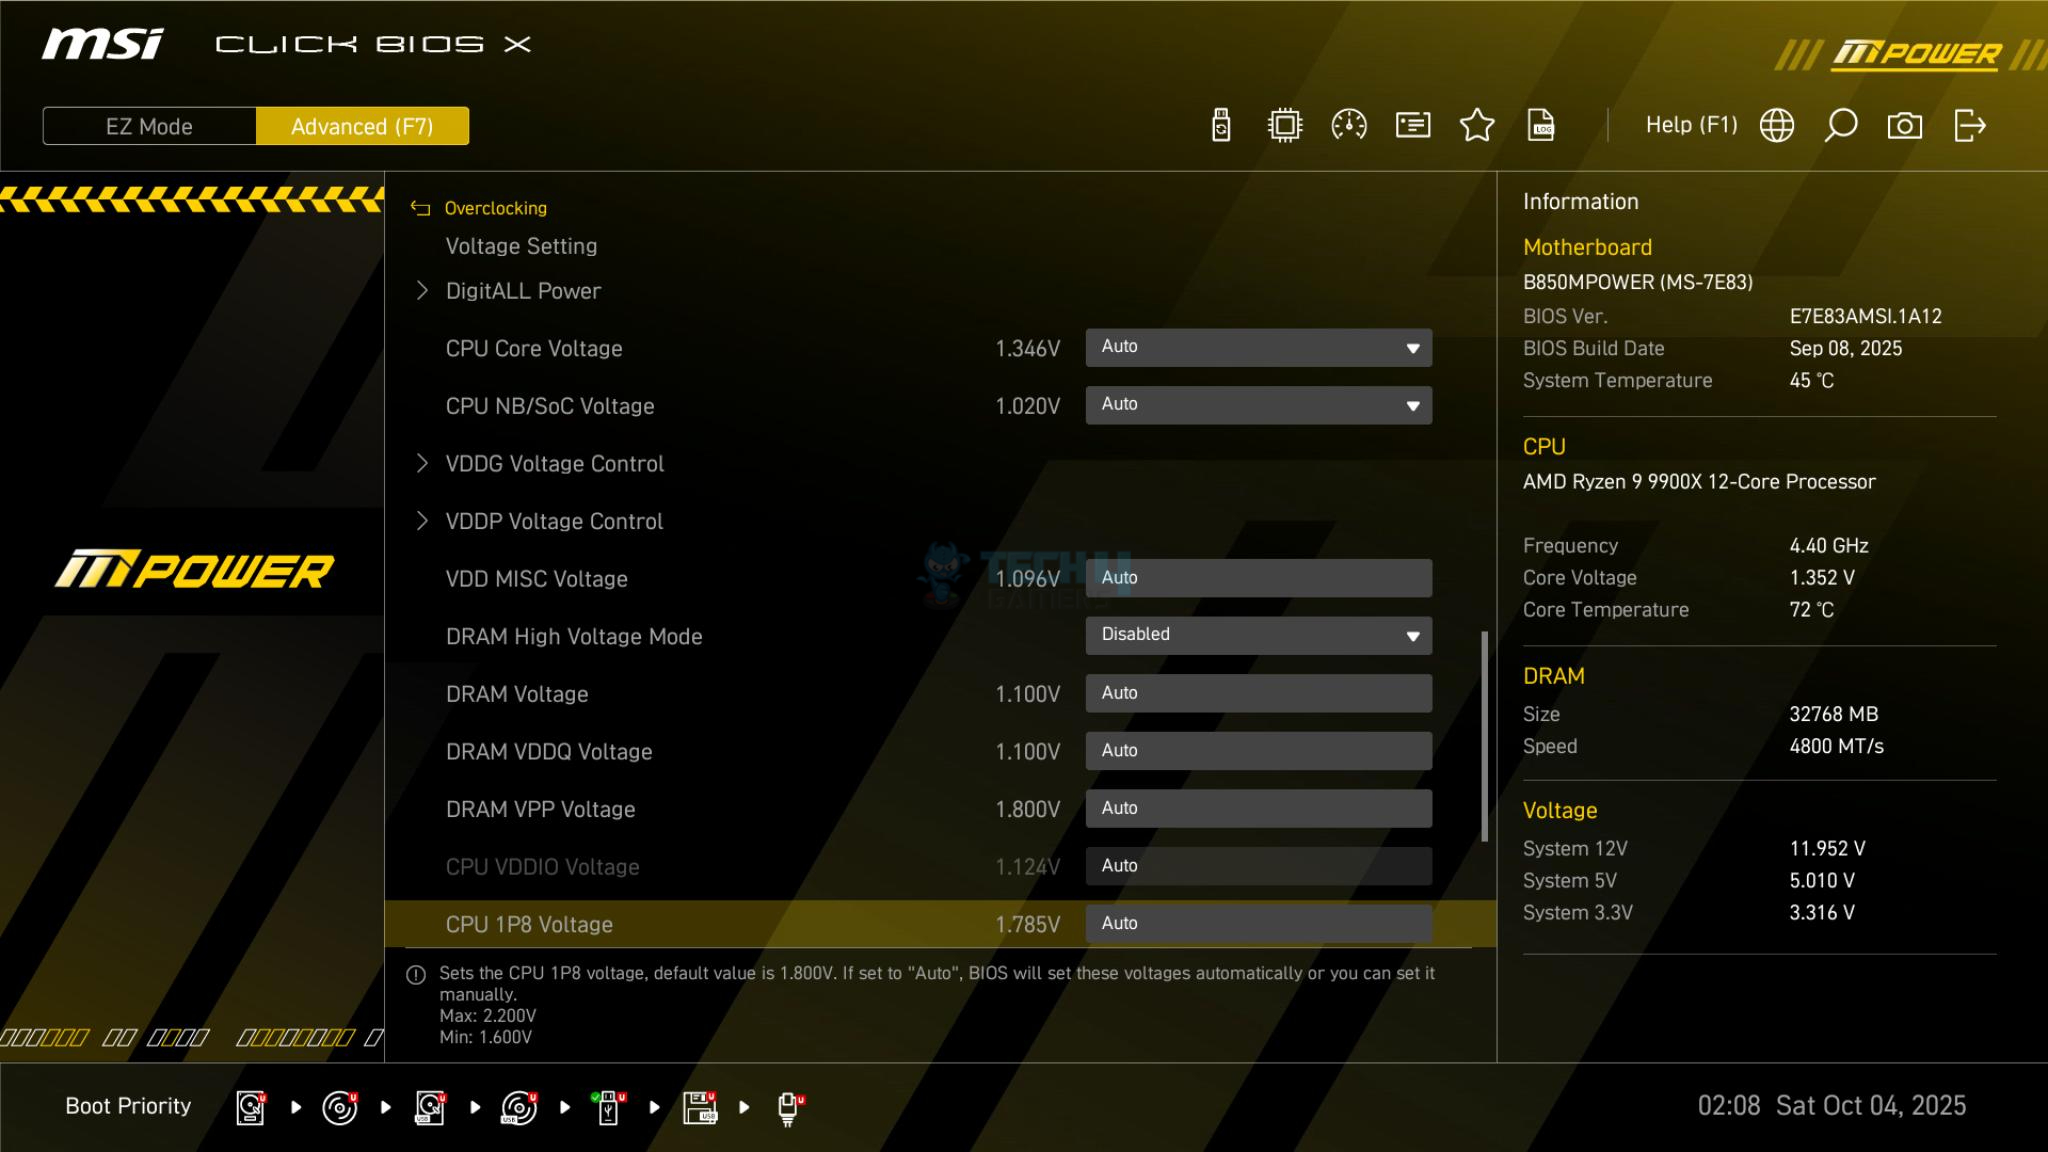The image size is (2048, 1152).
Task: Click the favorites star icon
Action: click(x=1477, y=126)
